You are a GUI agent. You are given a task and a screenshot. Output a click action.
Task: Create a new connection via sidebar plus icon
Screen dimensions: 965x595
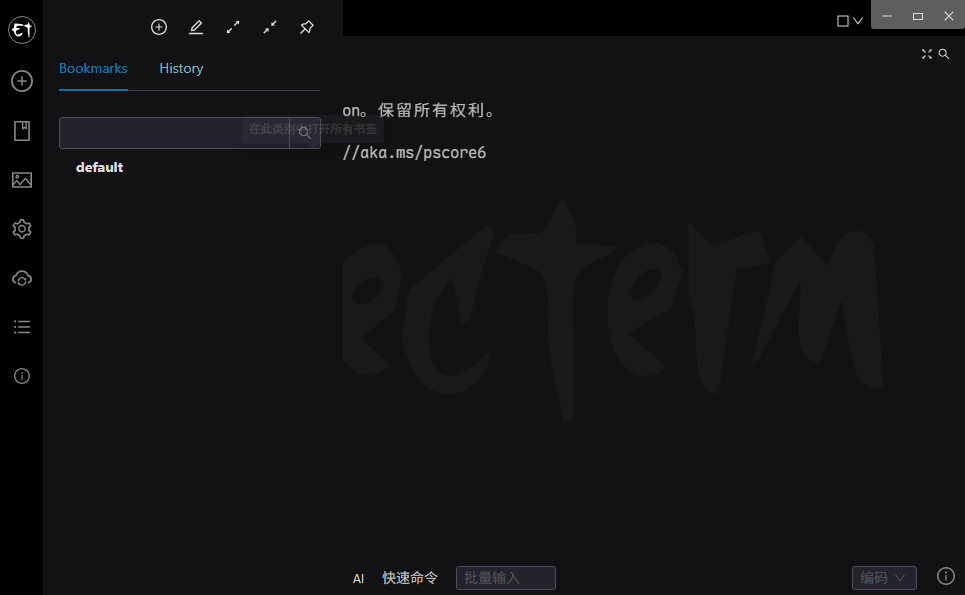(21, 81)
